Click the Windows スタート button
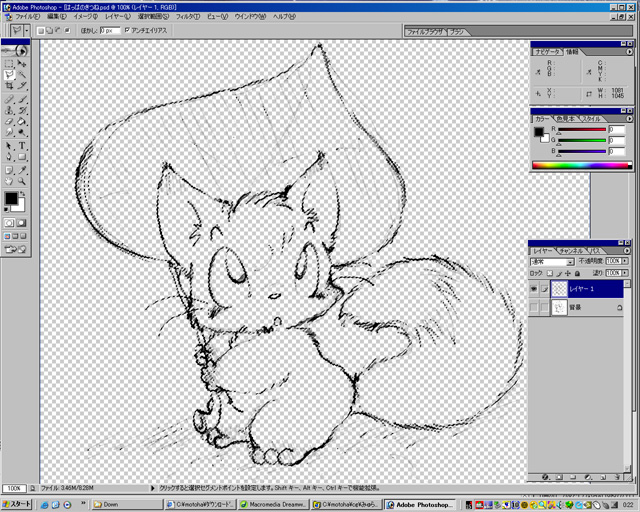Screen dimensions: 640x512 click(16, 504)
